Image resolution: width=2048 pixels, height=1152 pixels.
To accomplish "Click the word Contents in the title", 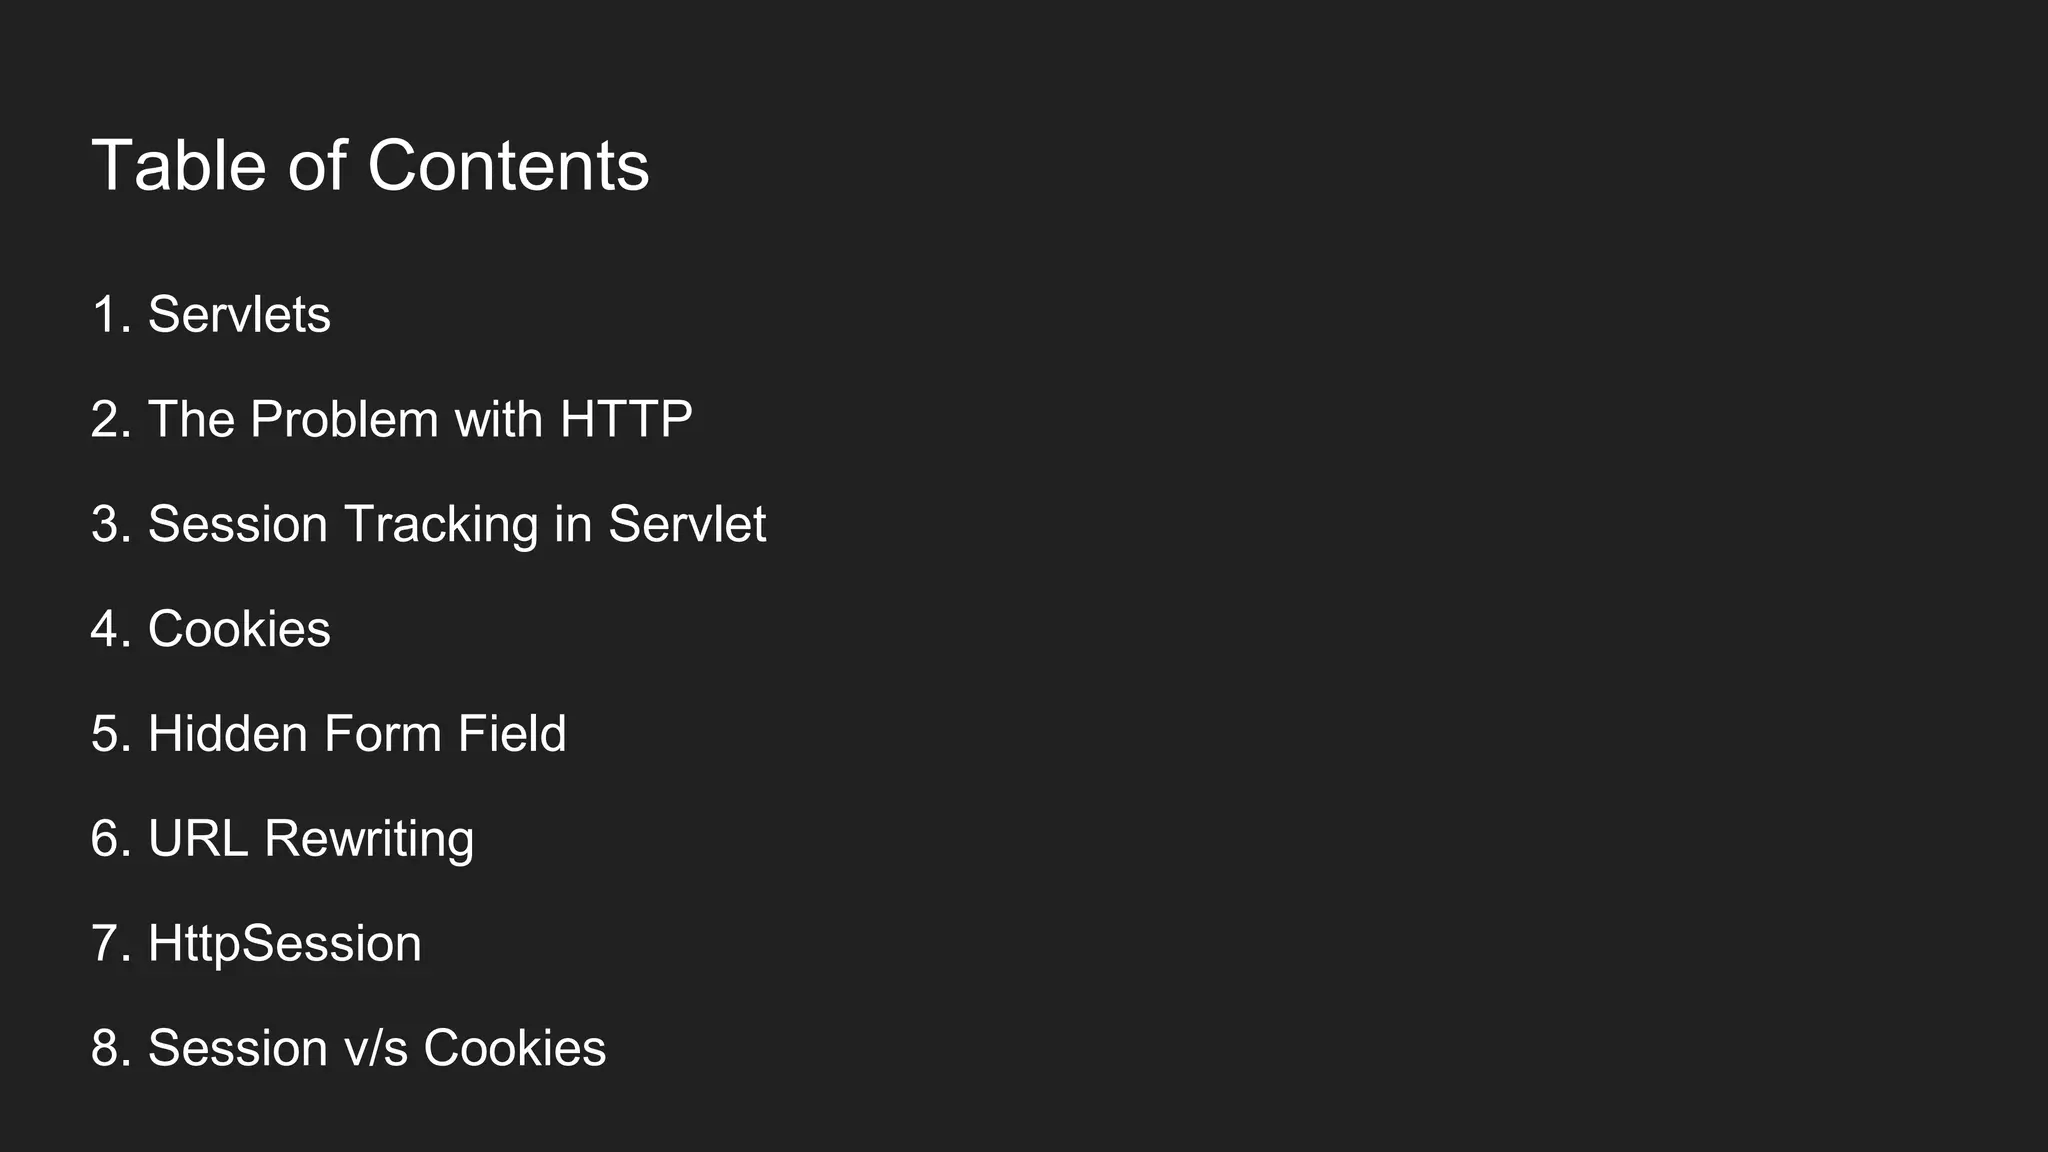I will [508, 166].
